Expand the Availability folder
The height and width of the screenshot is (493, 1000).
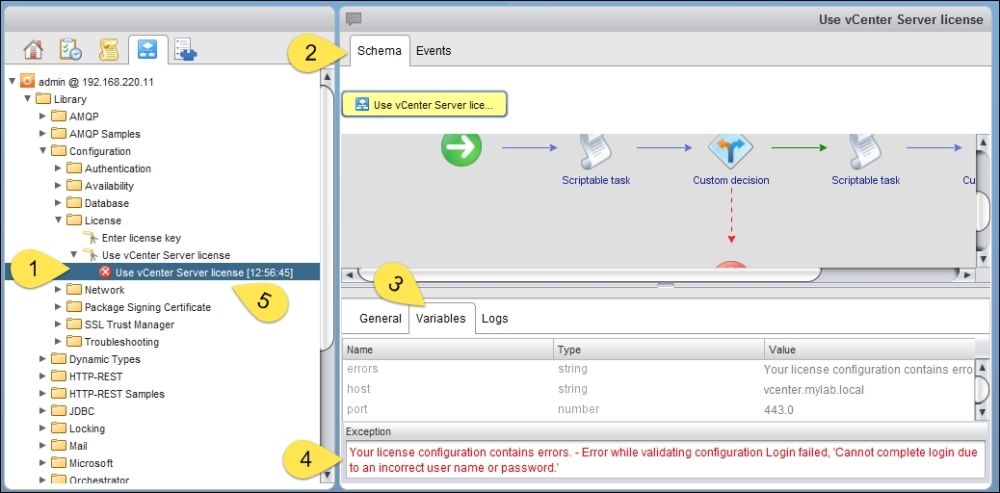[x=59, y=186]
